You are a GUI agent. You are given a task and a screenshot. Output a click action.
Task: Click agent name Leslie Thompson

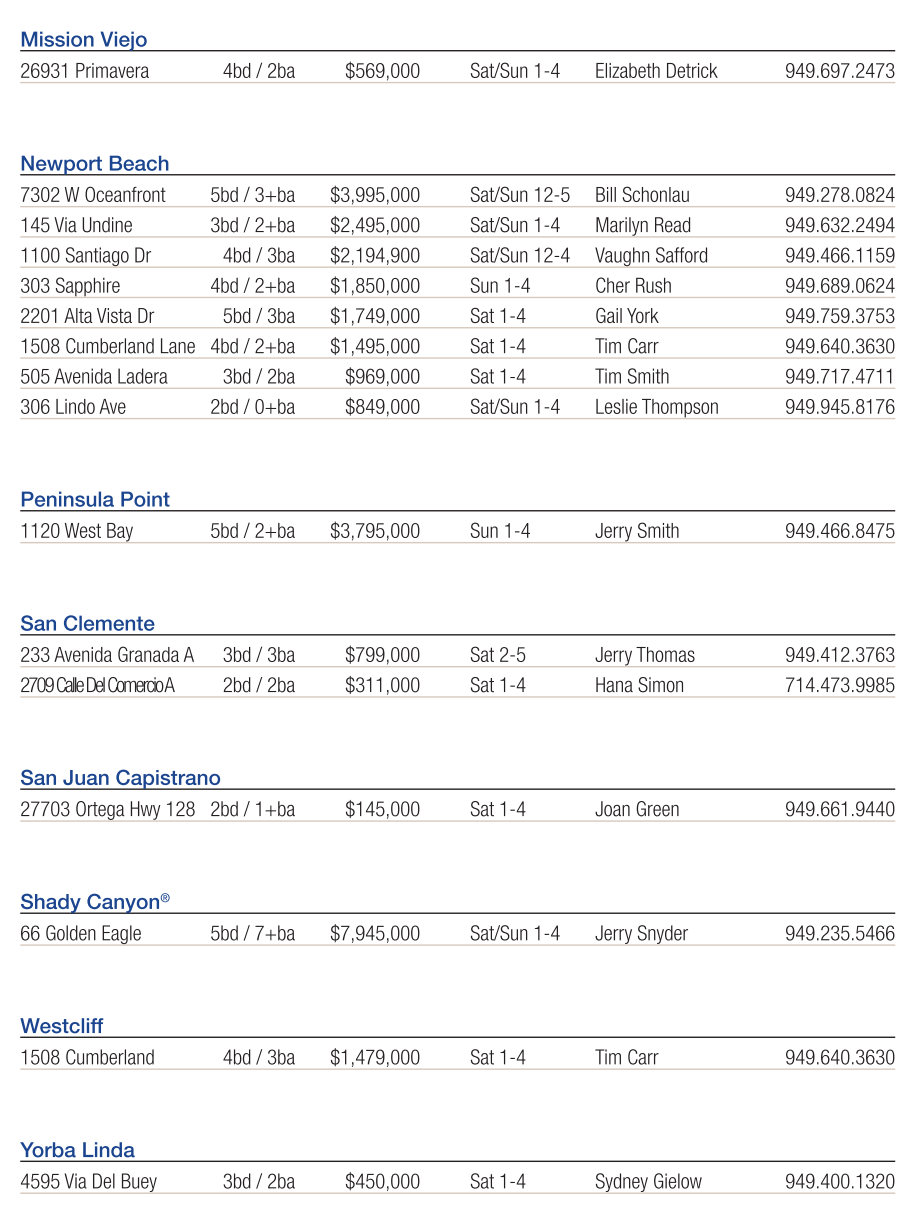[x=656, y=407]
